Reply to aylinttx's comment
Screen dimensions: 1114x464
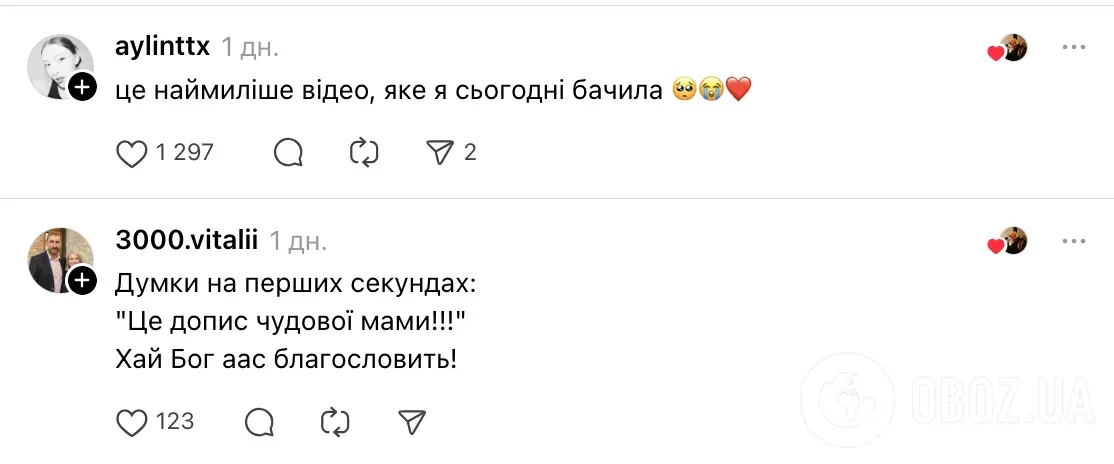[x=288, y=152]
